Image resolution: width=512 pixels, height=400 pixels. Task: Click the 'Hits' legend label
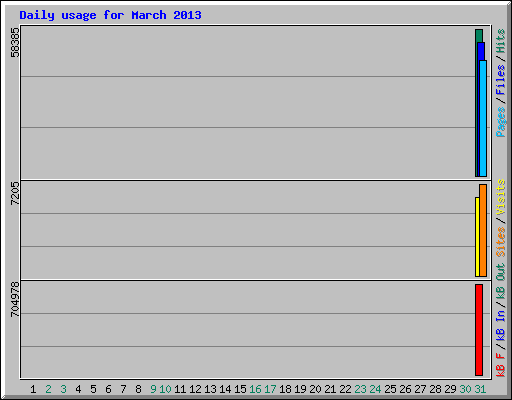(500, 41)
